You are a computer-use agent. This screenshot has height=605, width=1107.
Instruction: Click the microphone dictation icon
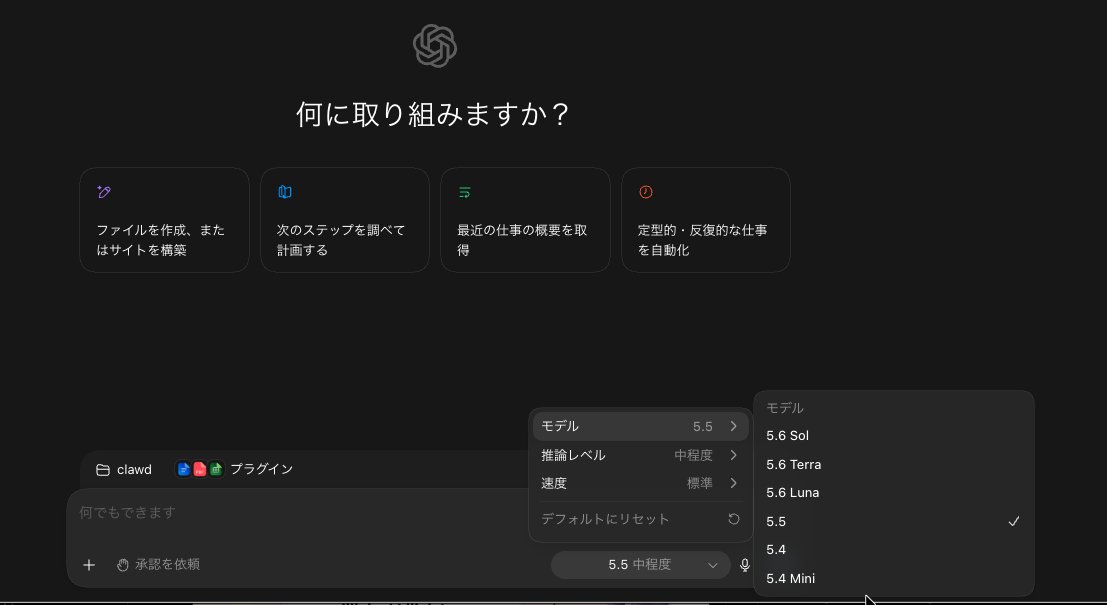click(744, 565)
